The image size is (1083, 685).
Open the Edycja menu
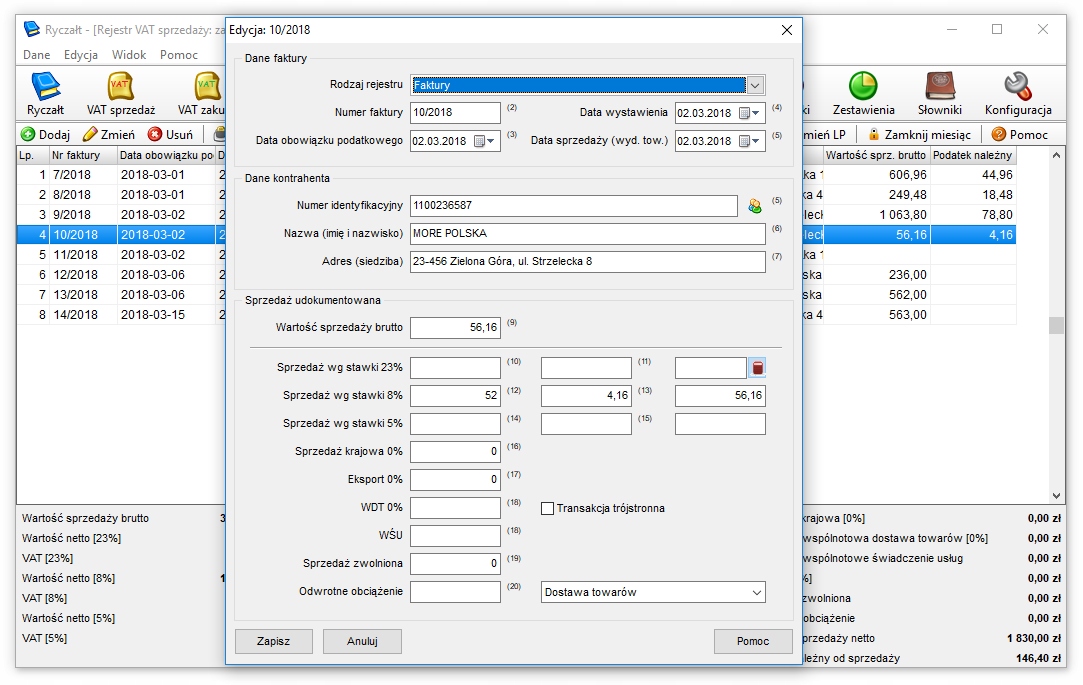(x=81, y=55)
